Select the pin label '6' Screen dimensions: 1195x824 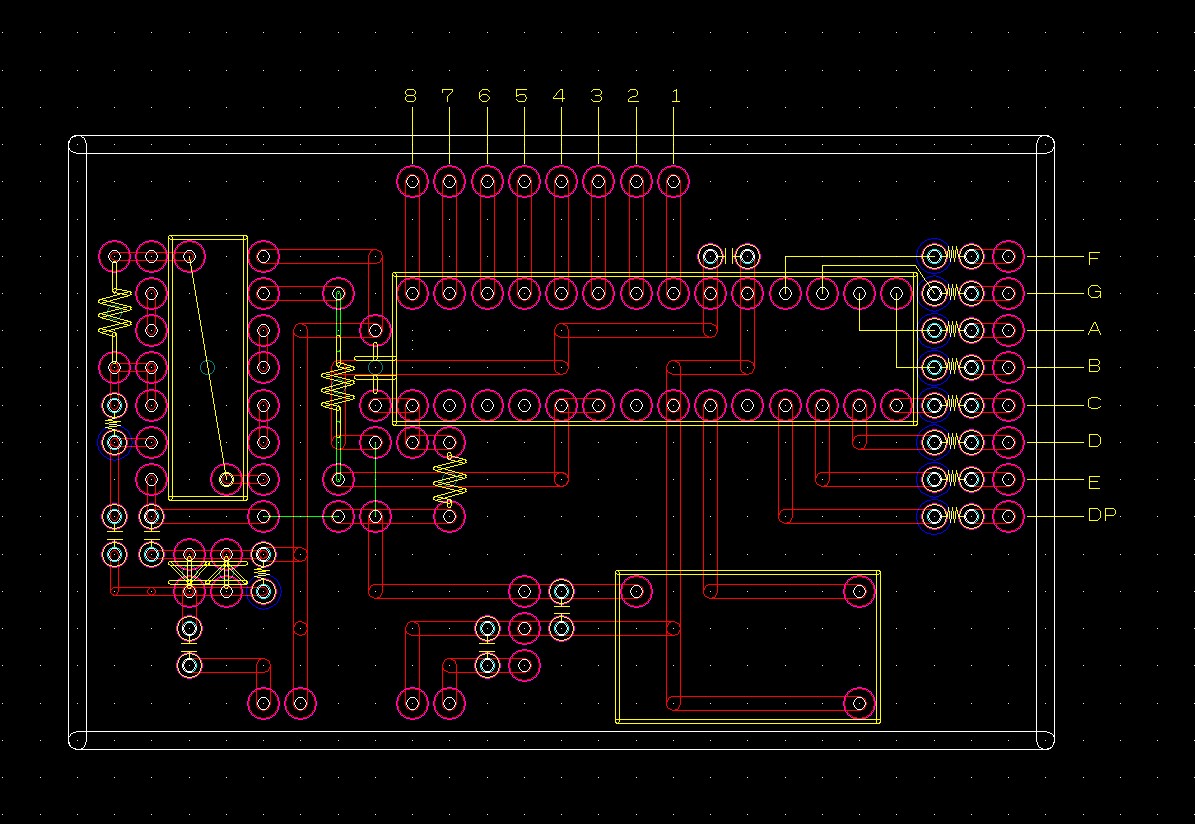(x=484, y=96)
